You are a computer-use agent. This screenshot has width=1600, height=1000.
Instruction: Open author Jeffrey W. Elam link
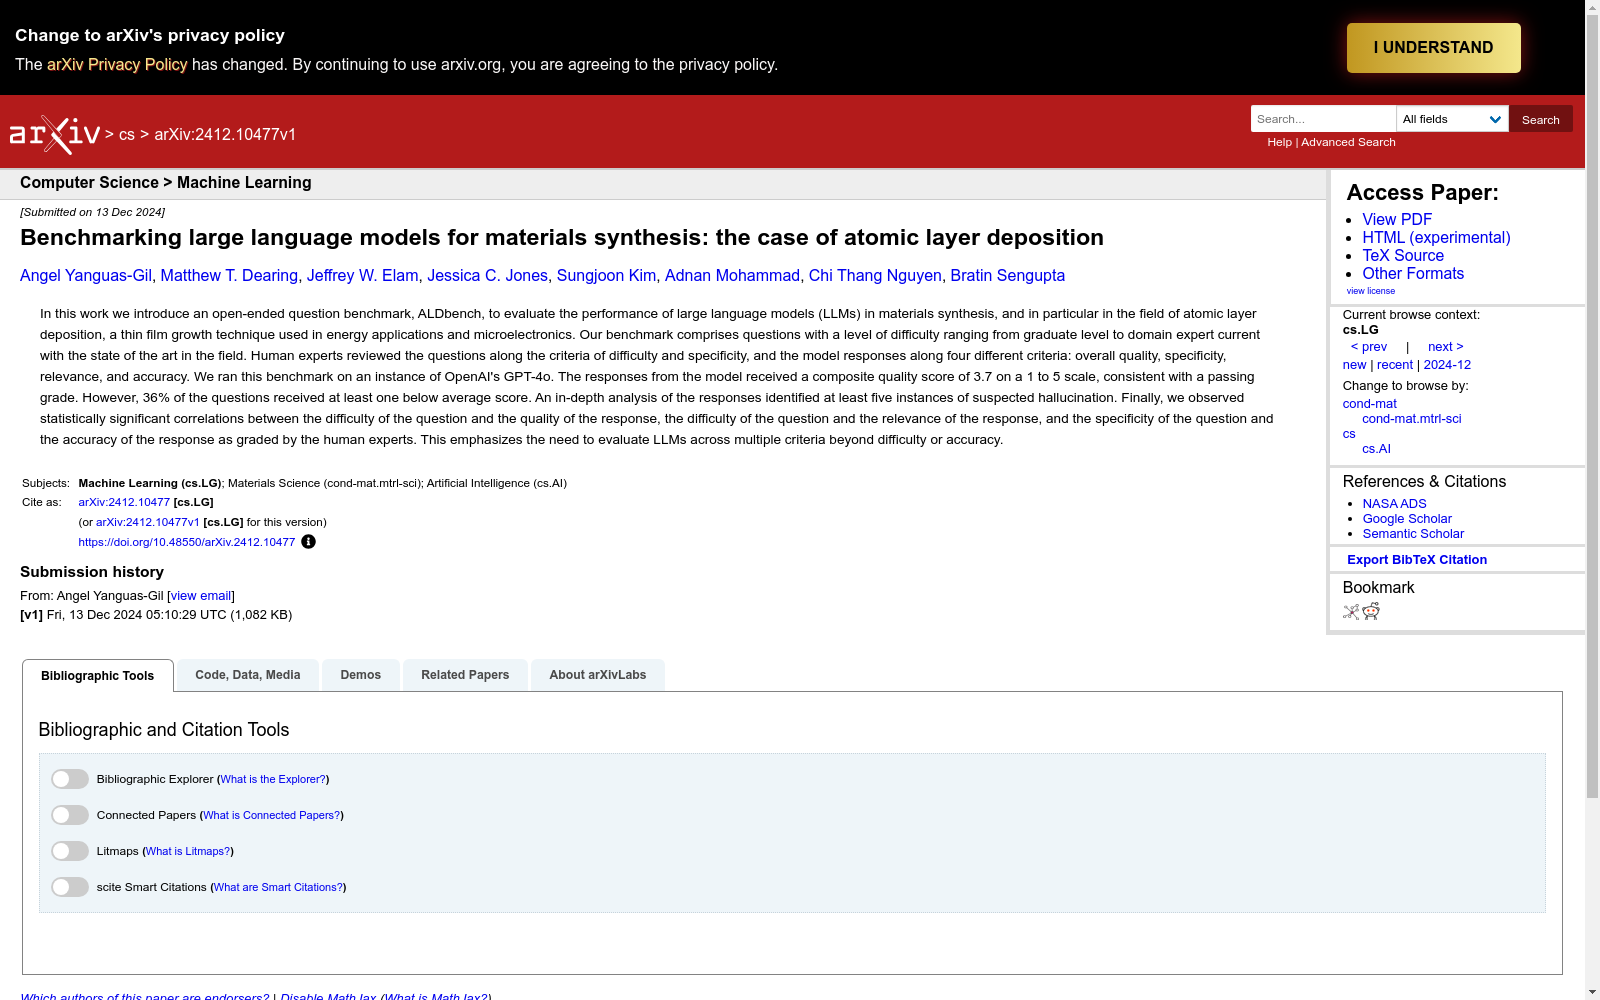coord(363,276)
